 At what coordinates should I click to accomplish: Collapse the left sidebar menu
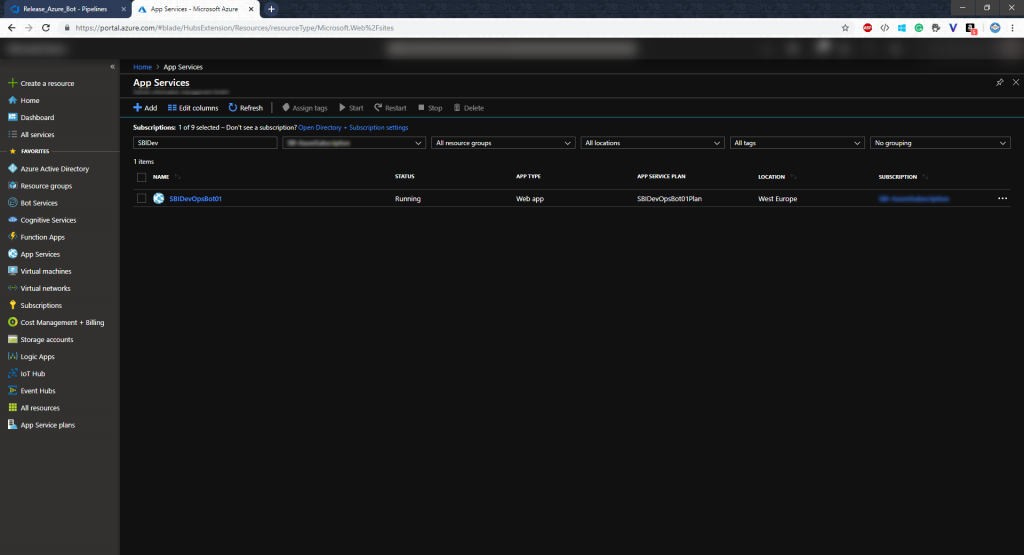tap(112, 67)
